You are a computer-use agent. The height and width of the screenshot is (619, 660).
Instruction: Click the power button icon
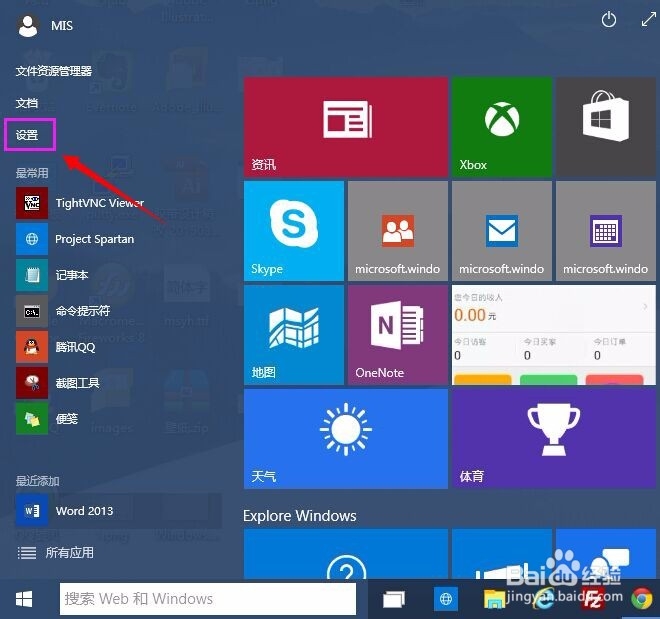point(609,19)
